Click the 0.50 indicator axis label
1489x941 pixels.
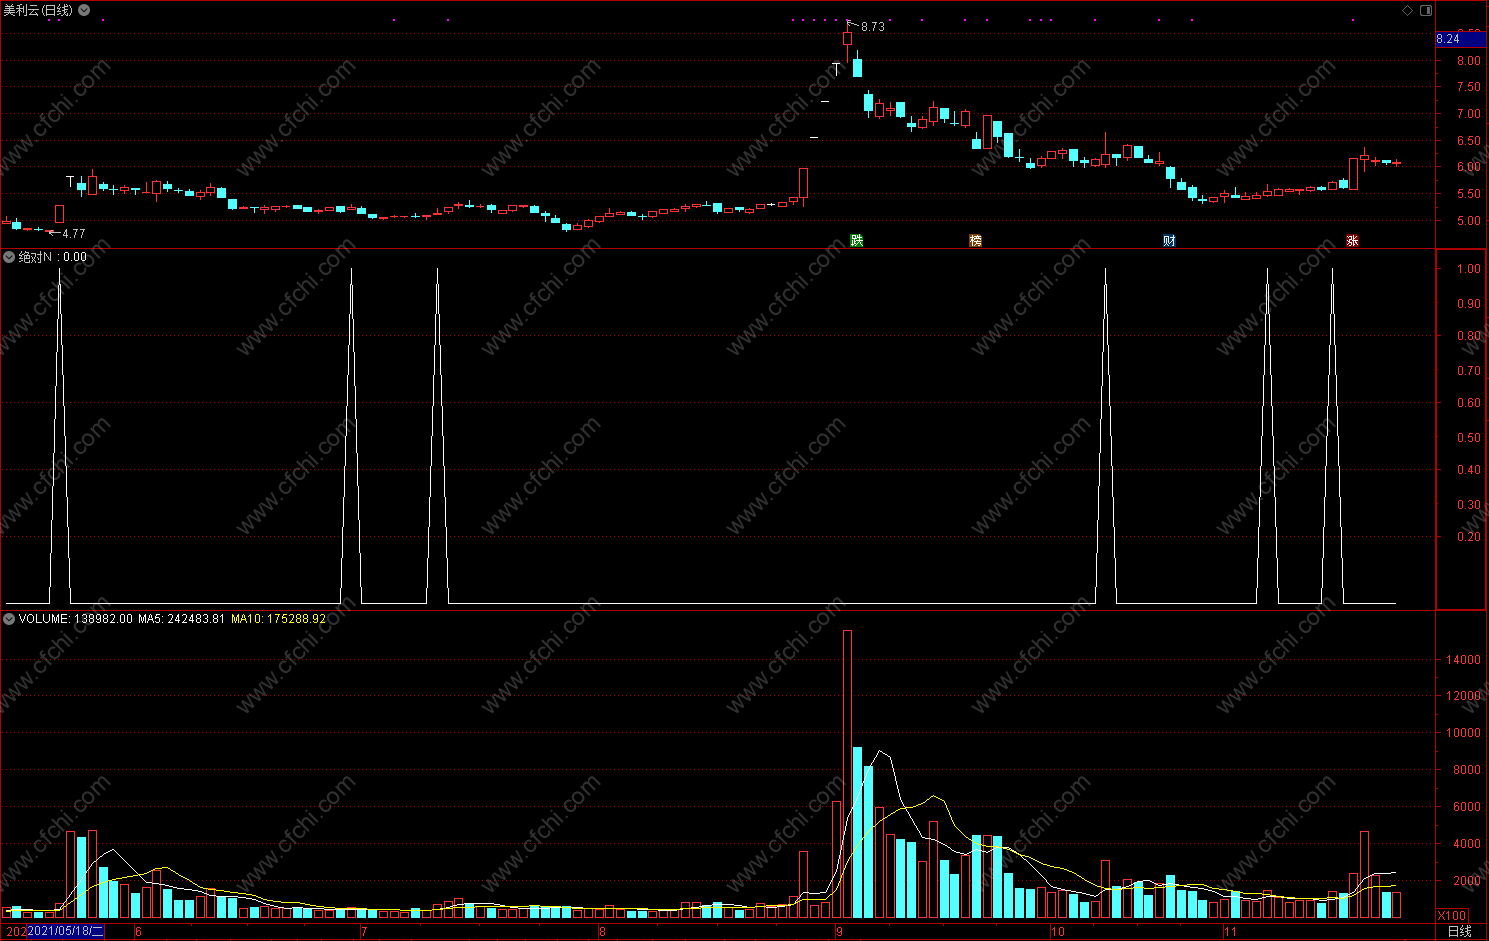click(x=1468, y=438)
